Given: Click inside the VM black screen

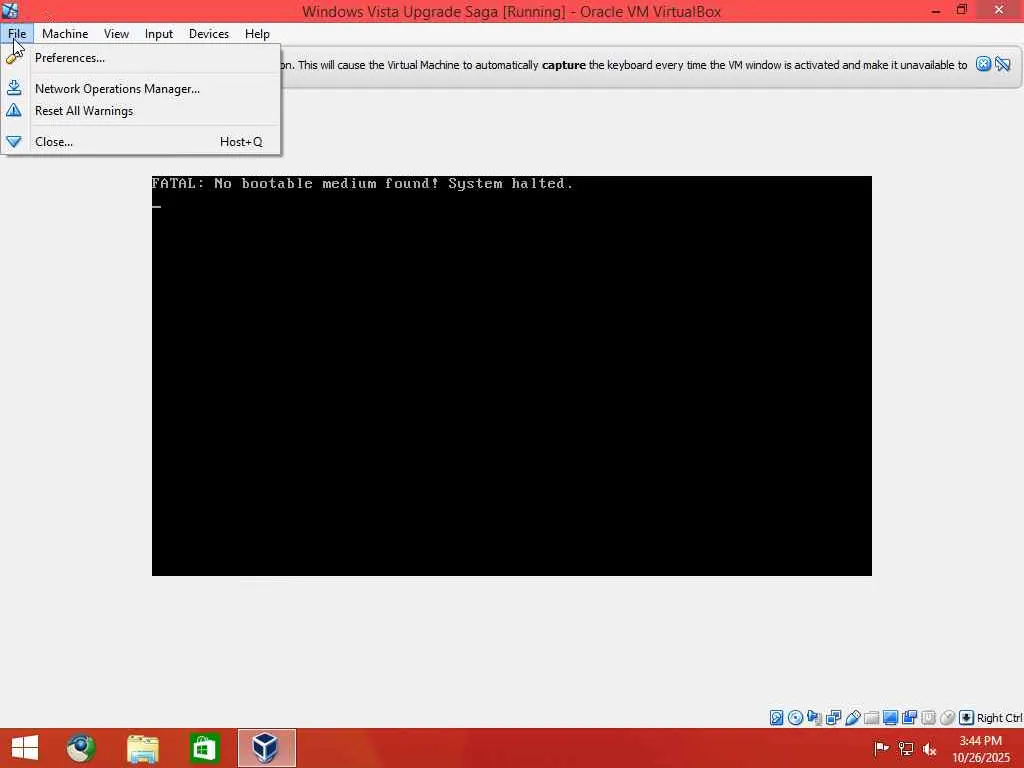Looking at the screenshot, I should coord(511,376).
